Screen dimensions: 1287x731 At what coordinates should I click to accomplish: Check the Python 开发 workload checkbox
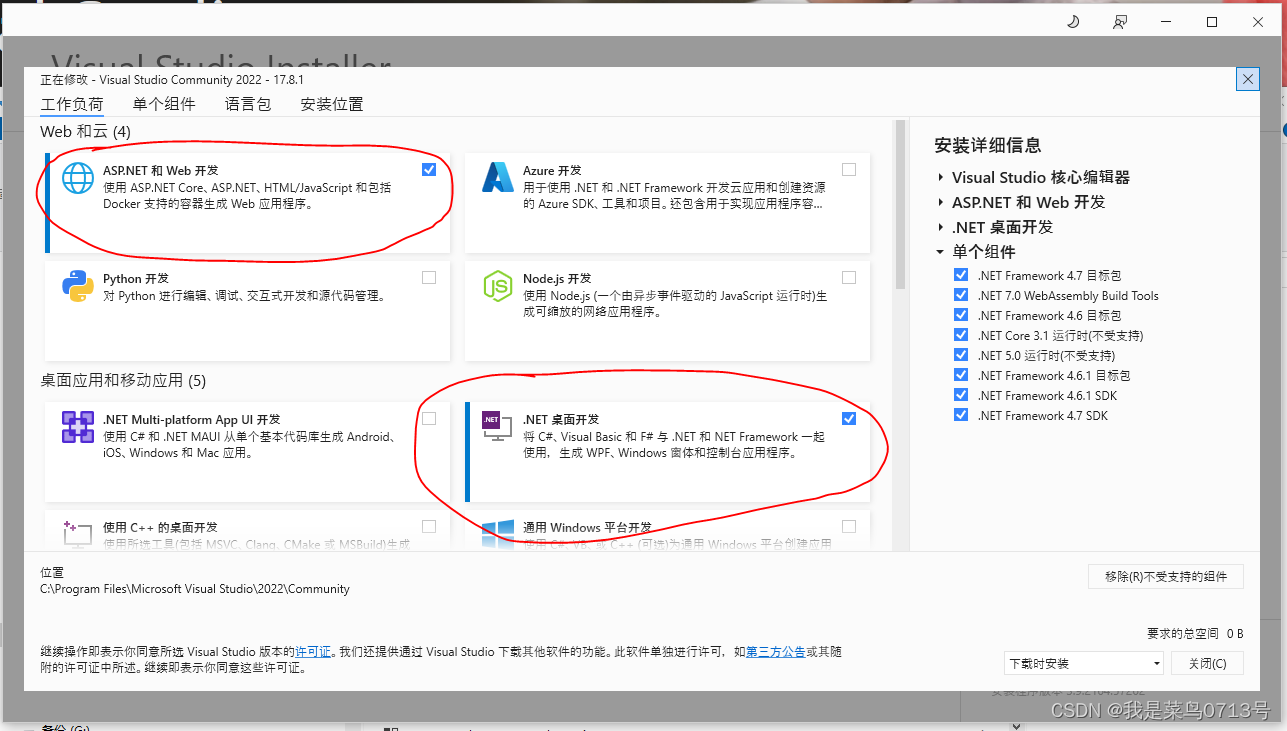(x=429, y=277)
